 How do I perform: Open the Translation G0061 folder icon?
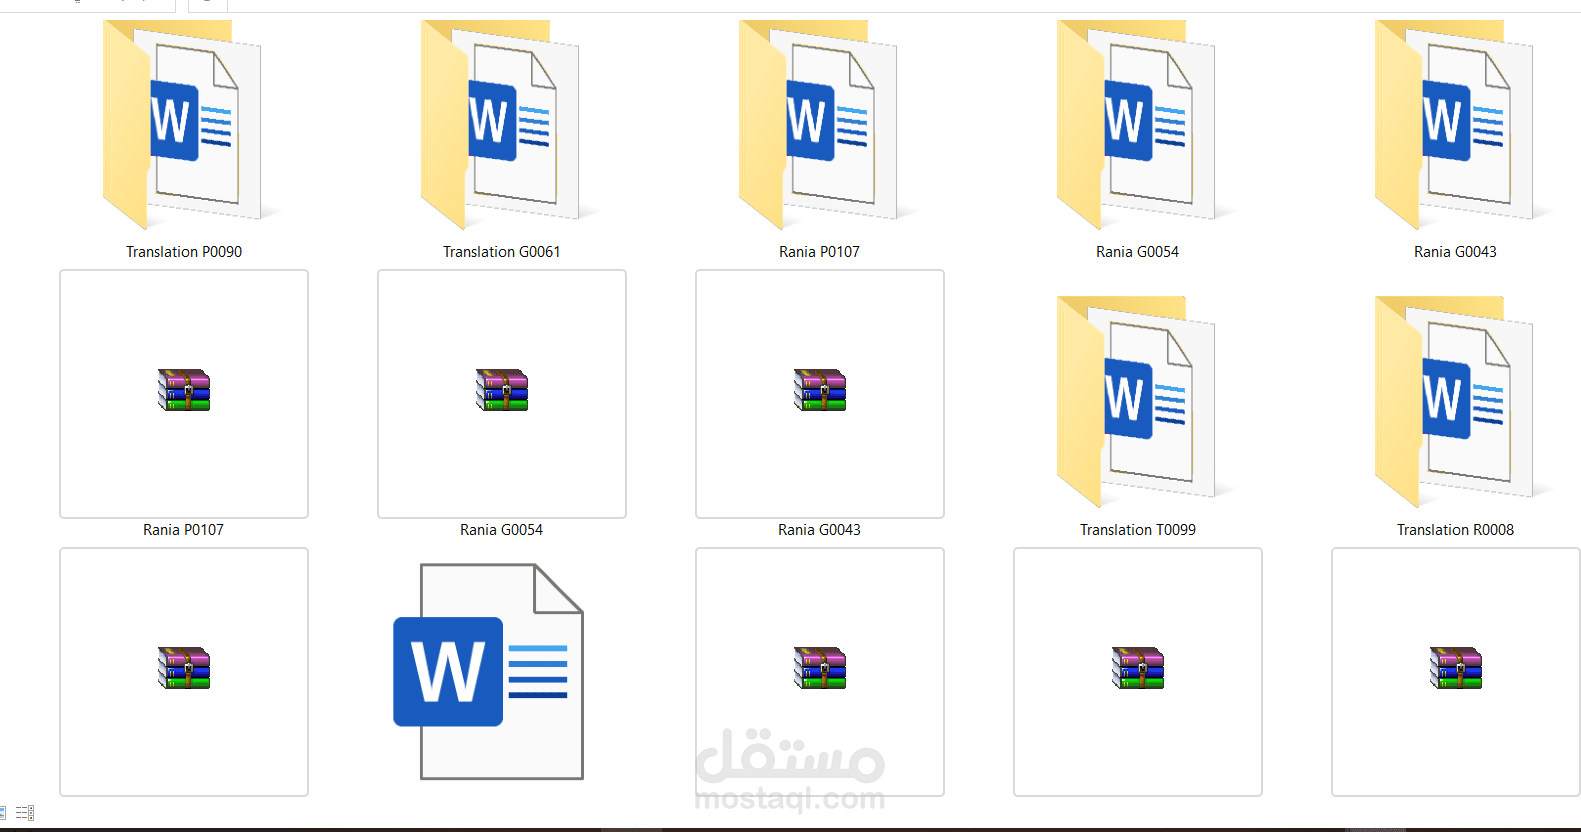coord(501,125)
